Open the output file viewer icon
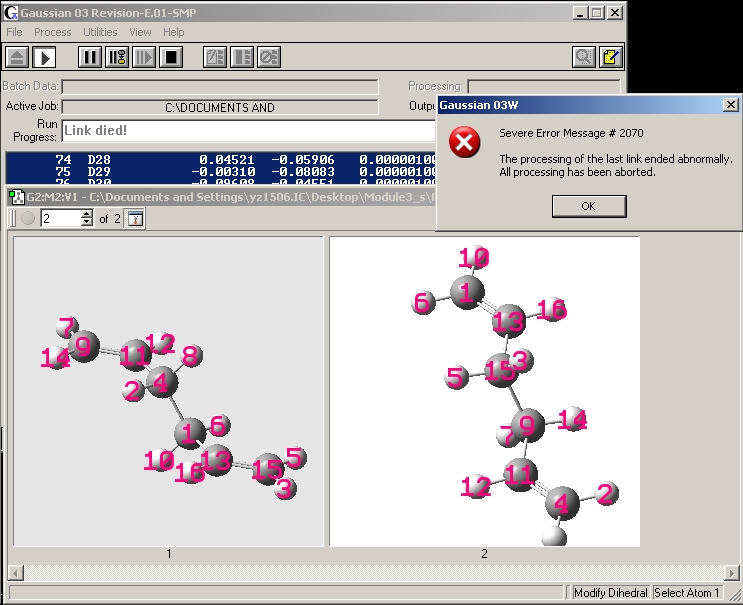743x605 pixels. (x=583, y=57)
